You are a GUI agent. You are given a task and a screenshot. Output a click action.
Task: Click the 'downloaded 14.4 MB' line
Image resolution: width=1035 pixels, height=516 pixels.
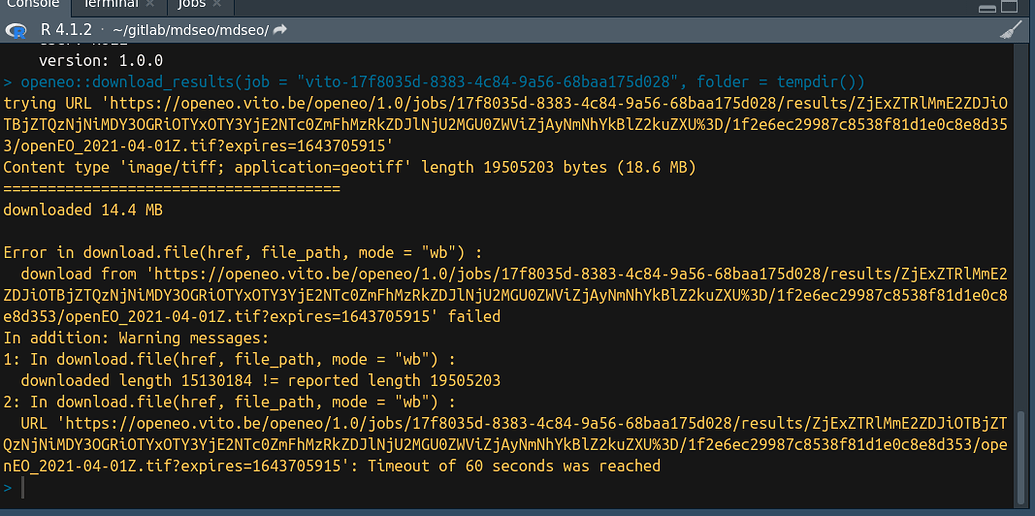83,210
